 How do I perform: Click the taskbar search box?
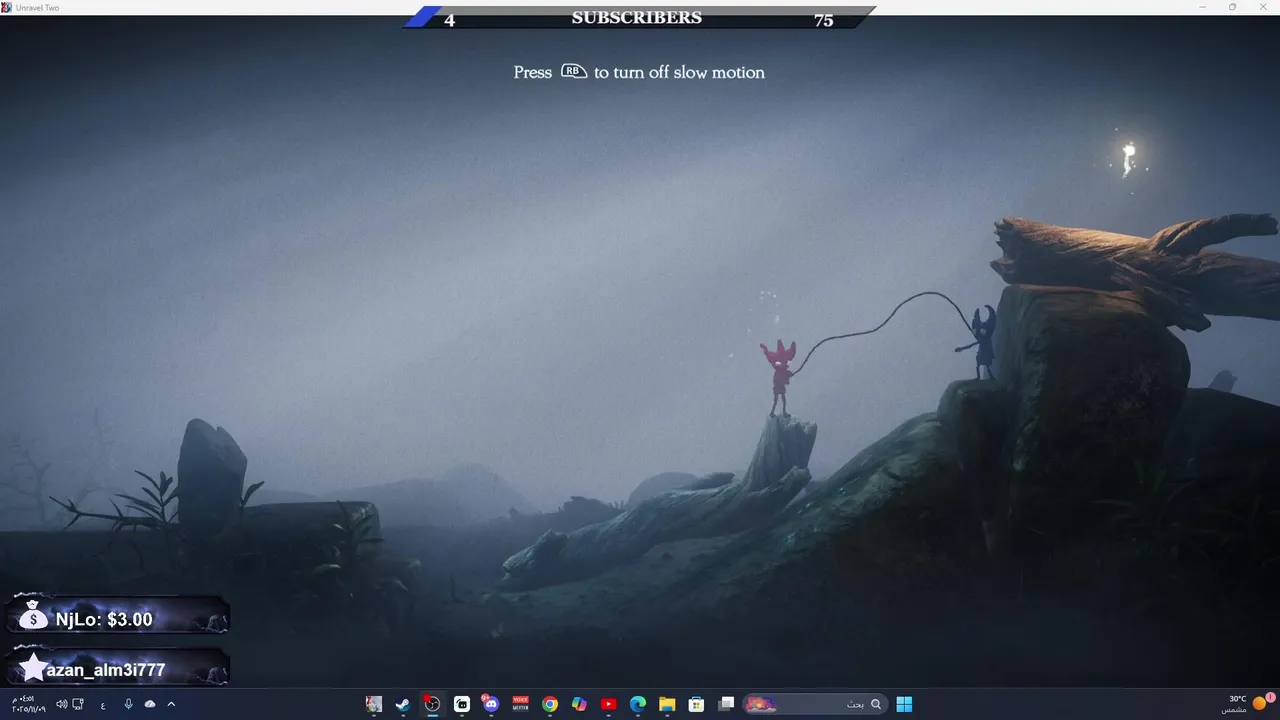coord(814,704)
